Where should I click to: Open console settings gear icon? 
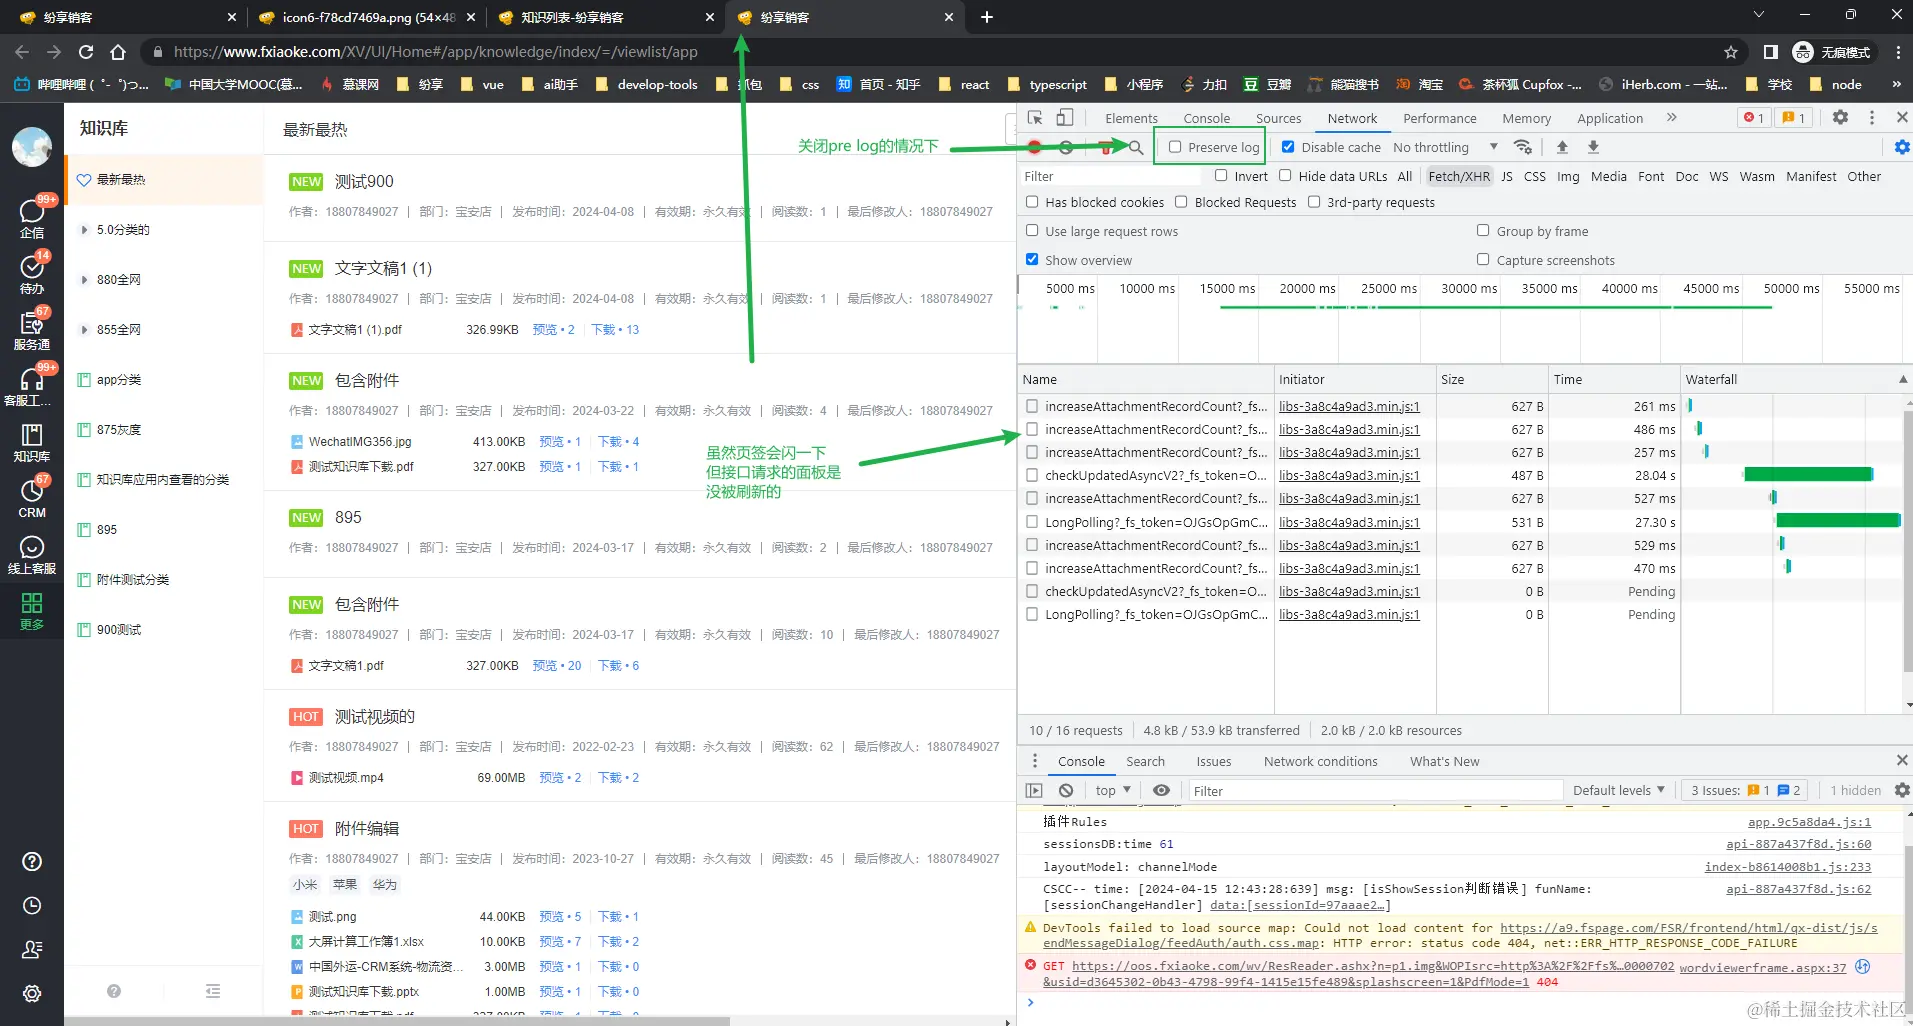[1902, 790]
